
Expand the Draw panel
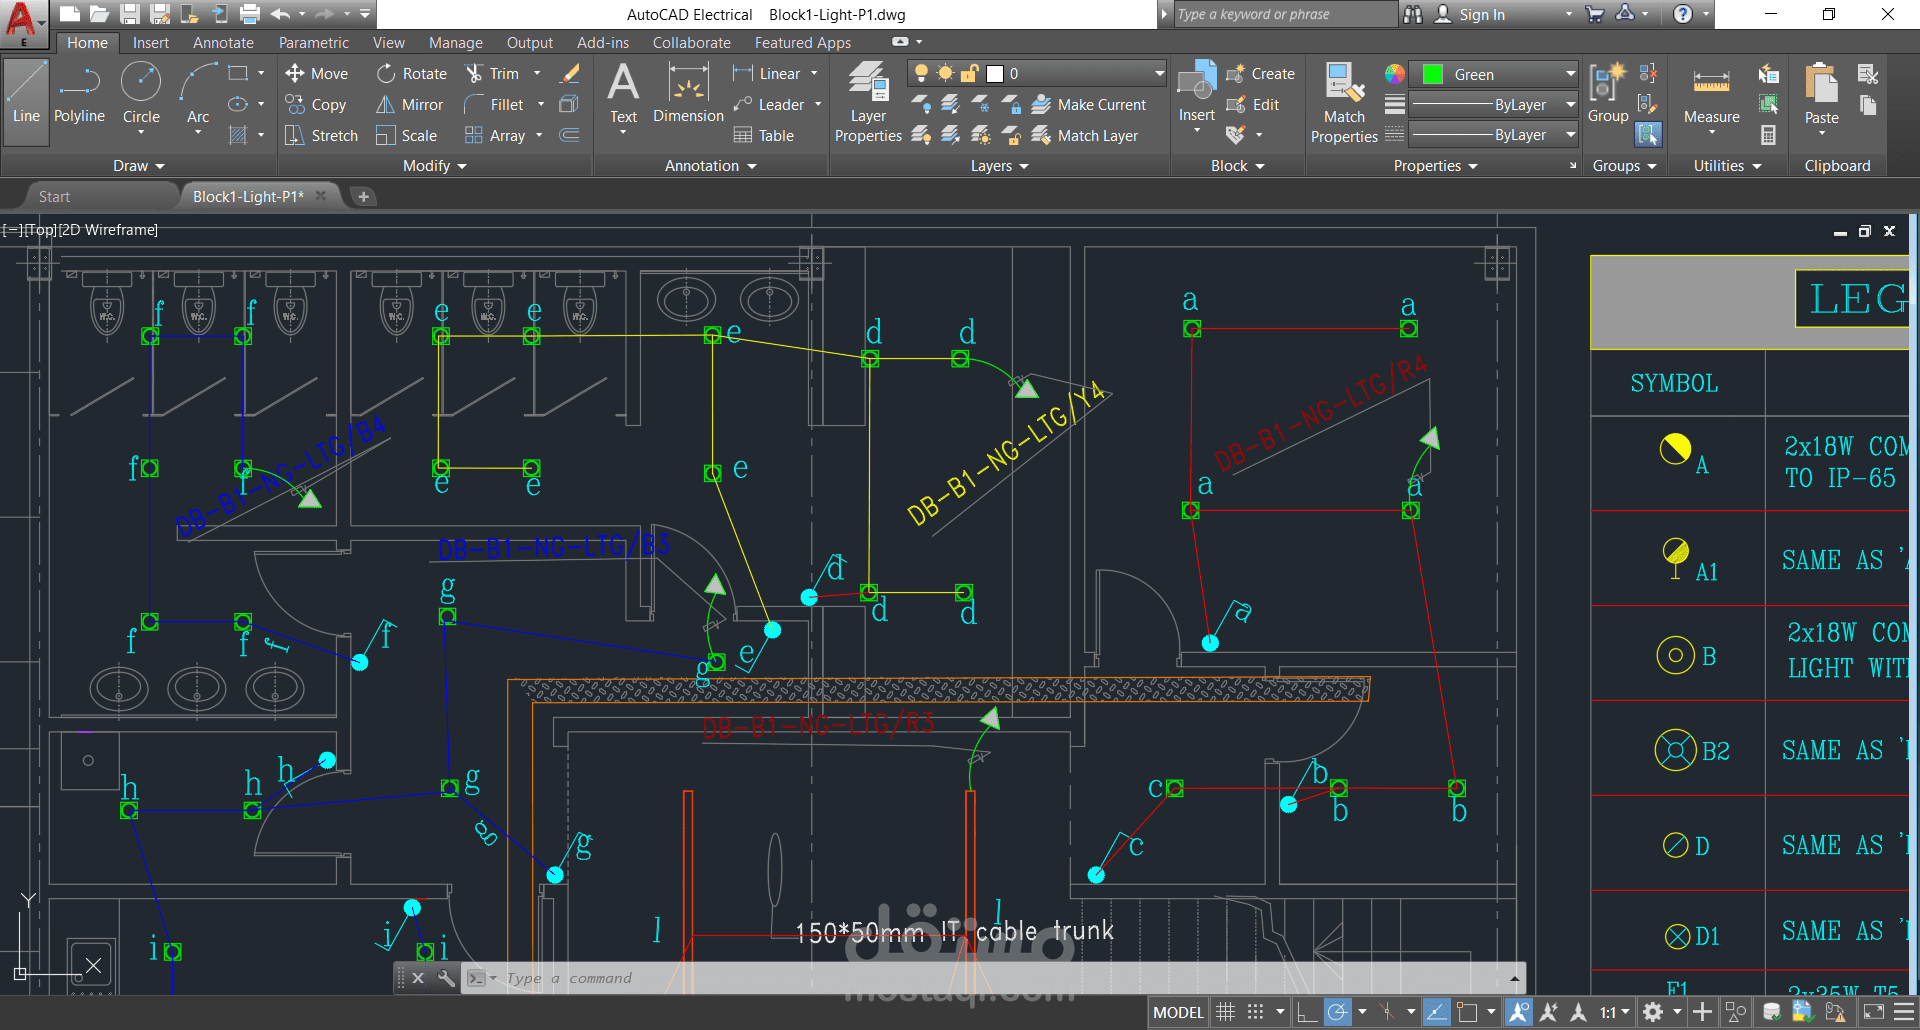click(x=138, y=166)
